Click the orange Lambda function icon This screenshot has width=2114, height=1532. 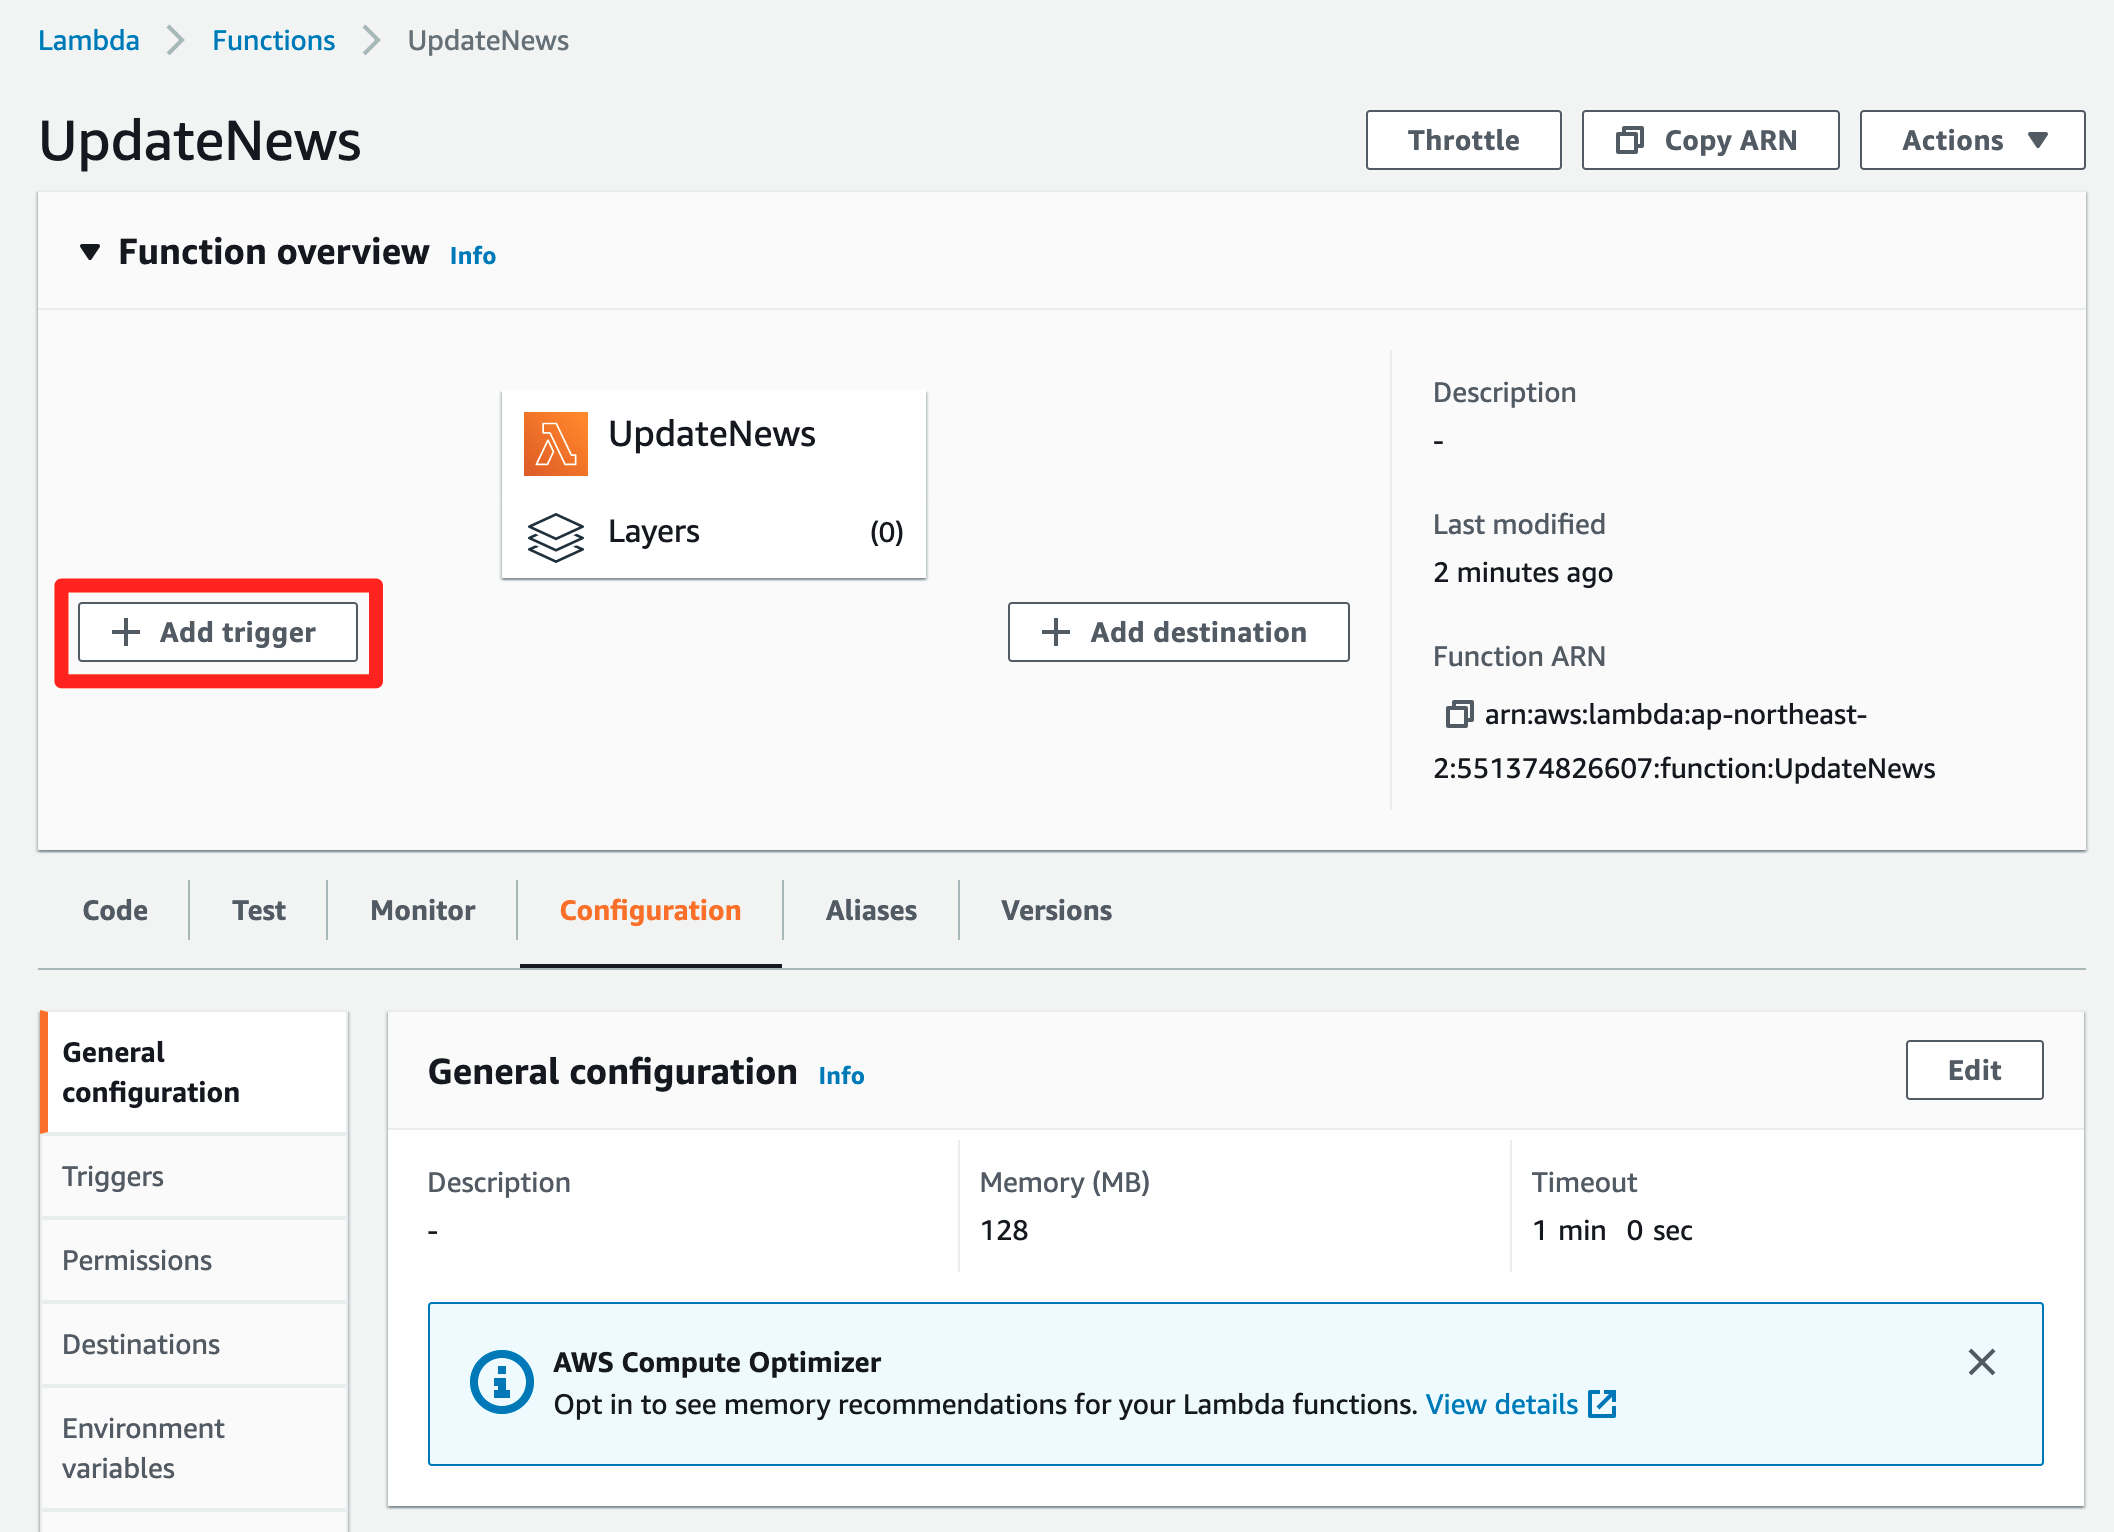pyautogui.click(x=555, y=443)
